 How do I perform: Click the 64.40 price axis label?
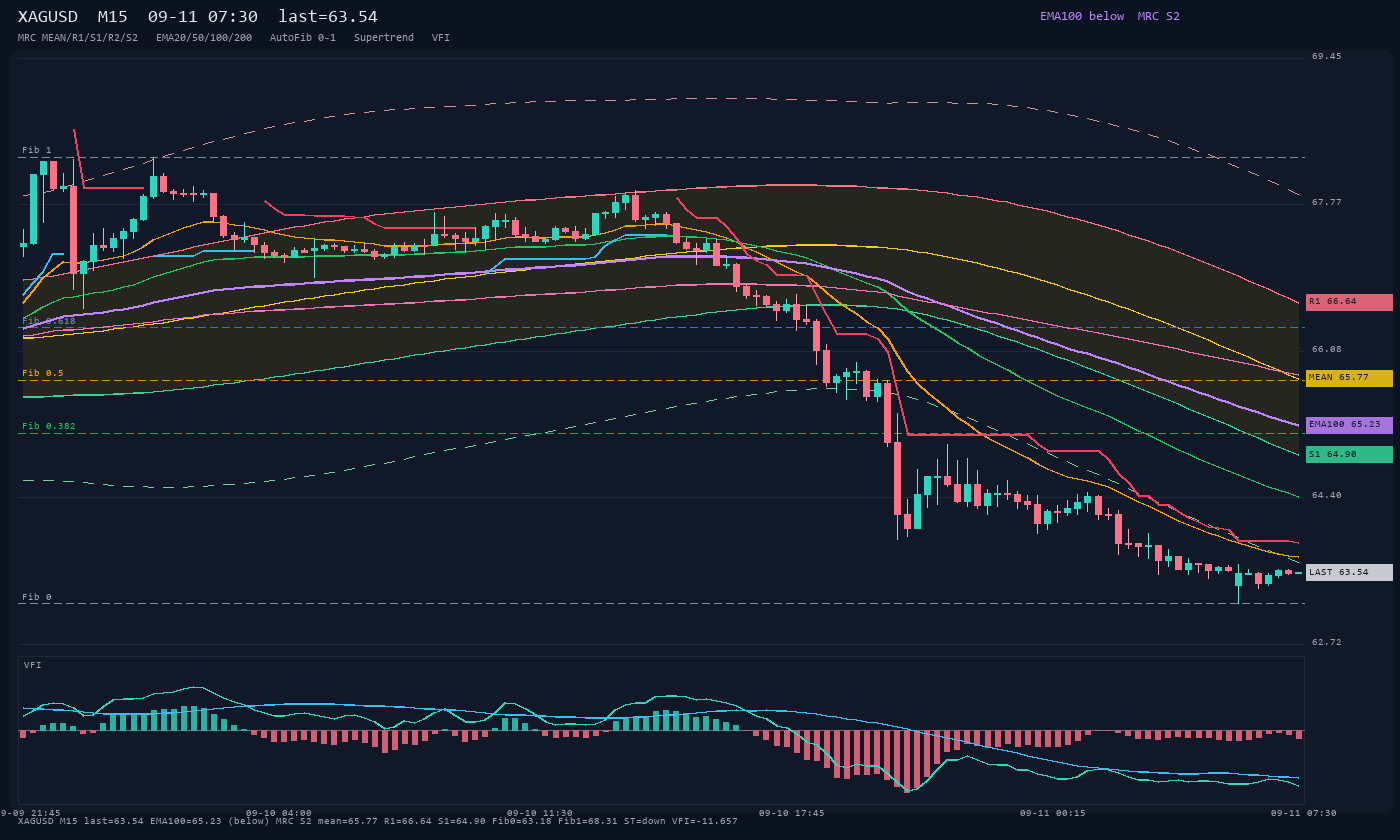(x=1327, y=495)
